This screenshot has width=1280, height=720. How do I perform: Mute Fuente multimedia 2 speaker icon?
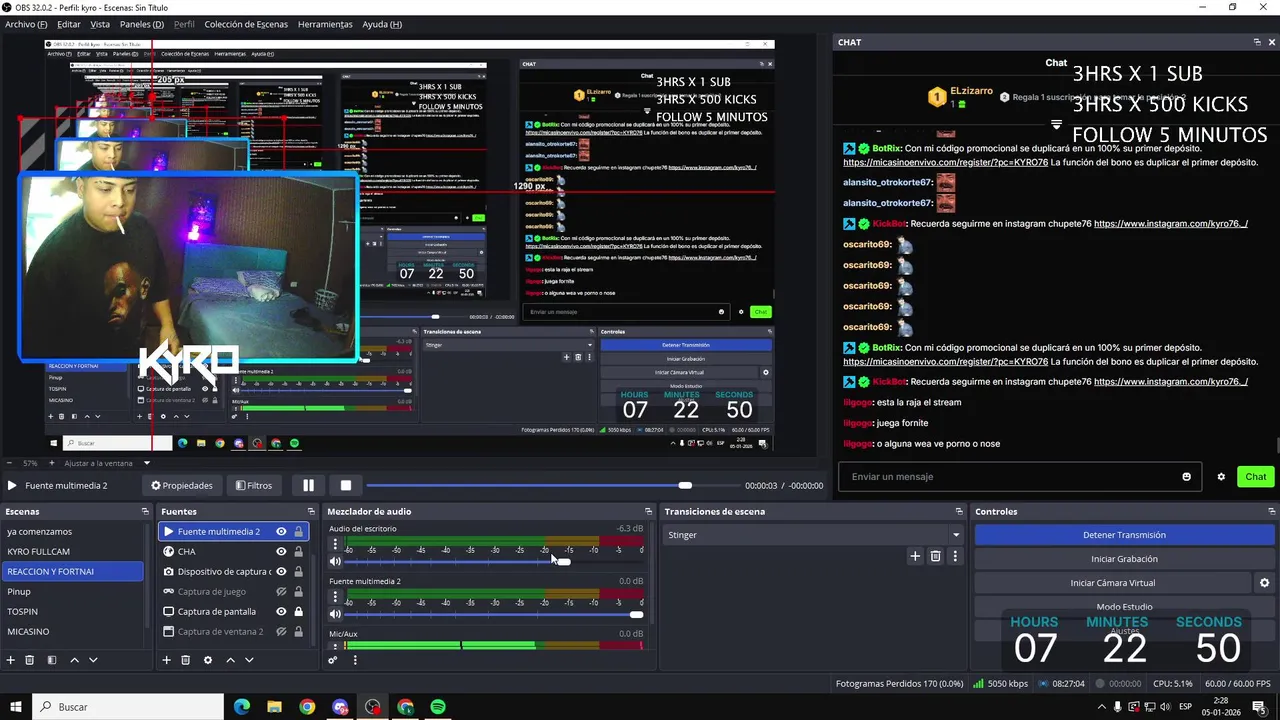pos(335,614)
